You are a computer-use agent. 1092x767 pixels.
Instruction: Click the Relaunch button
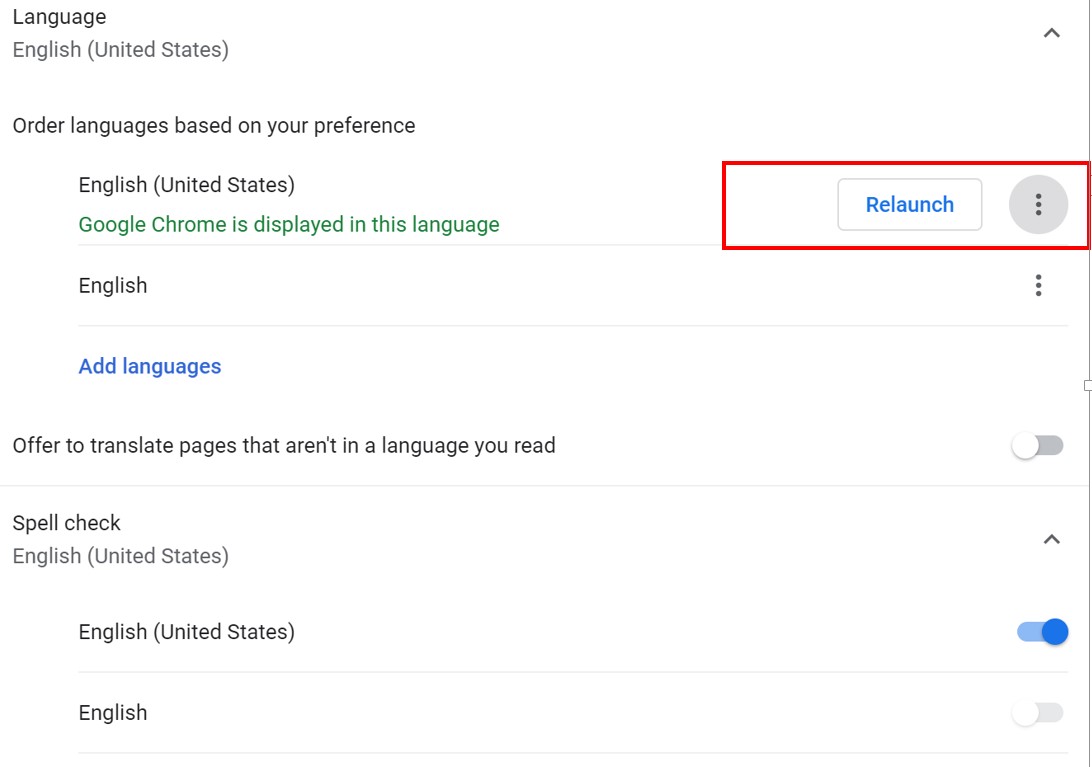tap(910, 204)
